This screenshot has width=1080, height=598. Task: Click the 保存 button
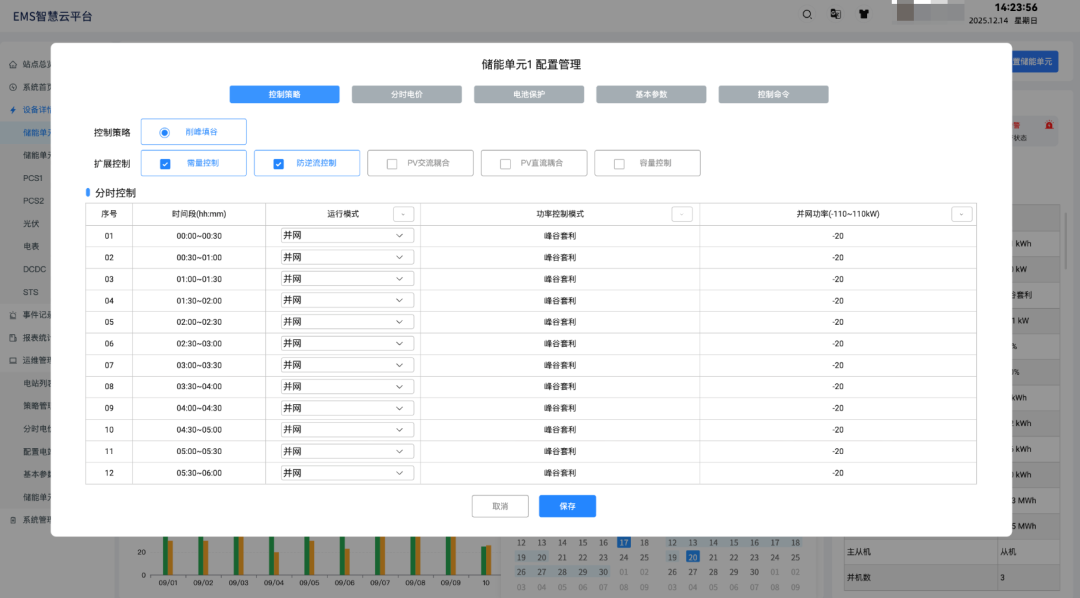tap(567, 506)
